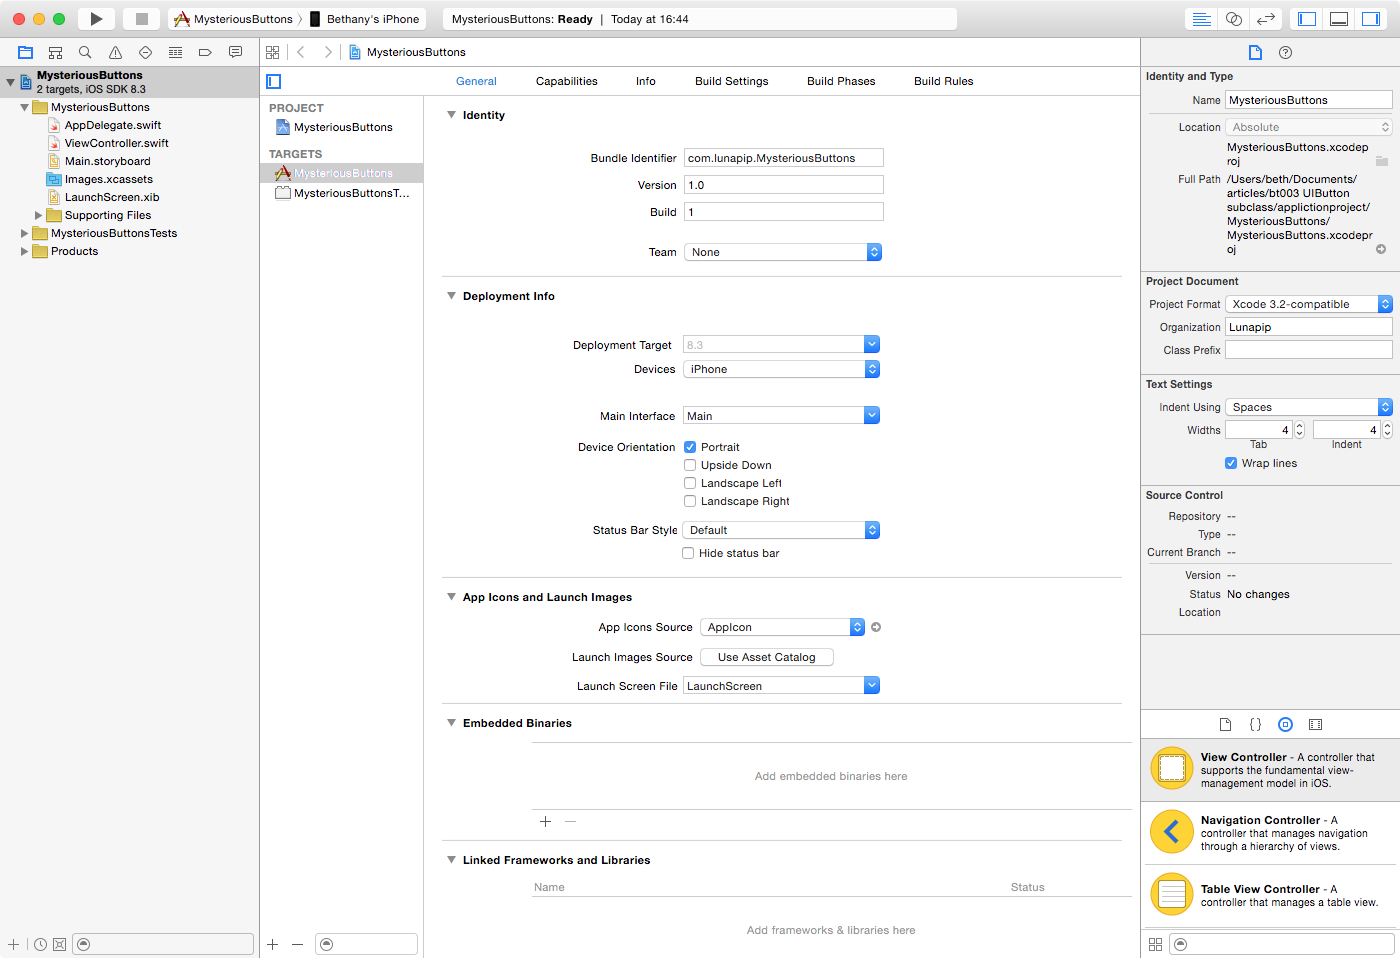The width and height of the screenshot is (1400, 958).
Task: Open Project Format dropdown
Action: pyautogui.click(x=1309, y=304)
